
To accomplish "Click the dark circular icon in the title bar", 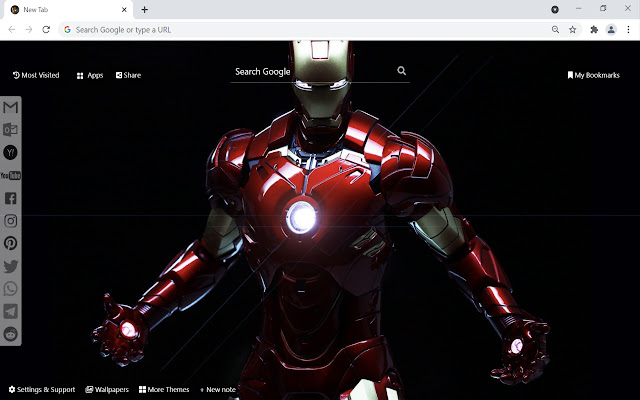I will tap(555, 9).
